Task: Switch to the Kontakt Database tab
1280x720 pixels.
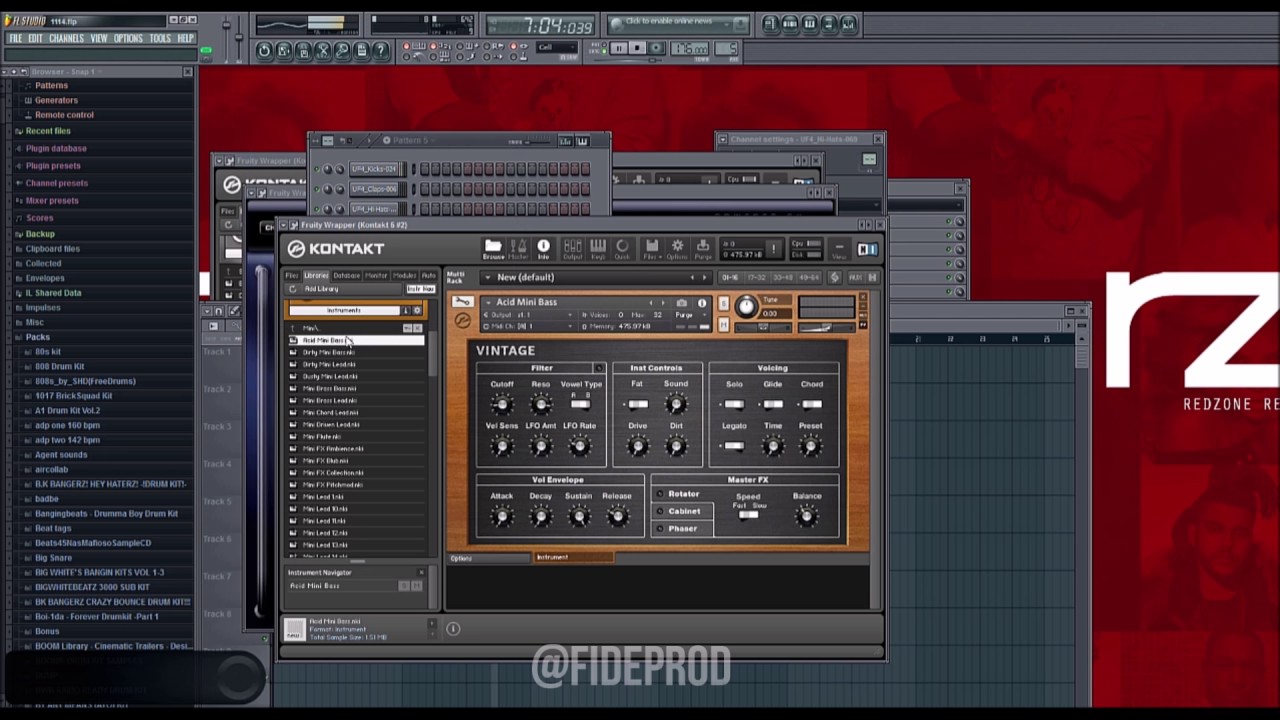Action: (x=347, y=276)
